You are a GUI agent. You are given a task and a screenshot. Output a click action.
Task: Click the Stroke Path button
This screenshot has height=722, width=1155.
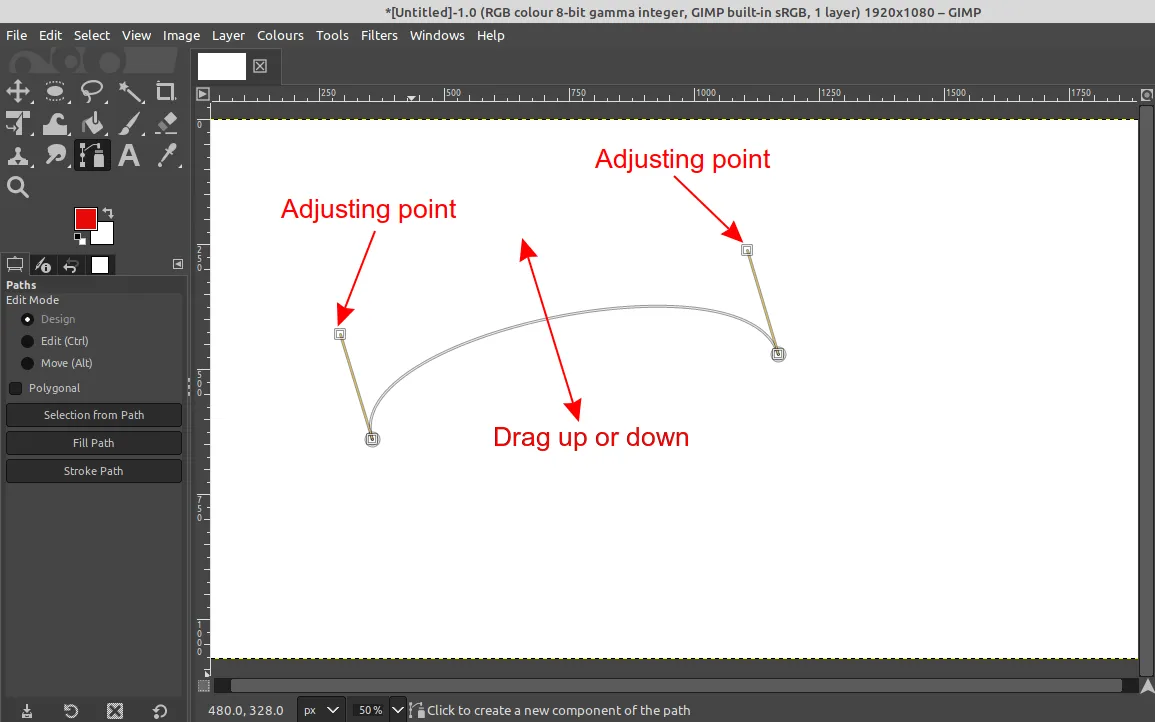[94, 471]
